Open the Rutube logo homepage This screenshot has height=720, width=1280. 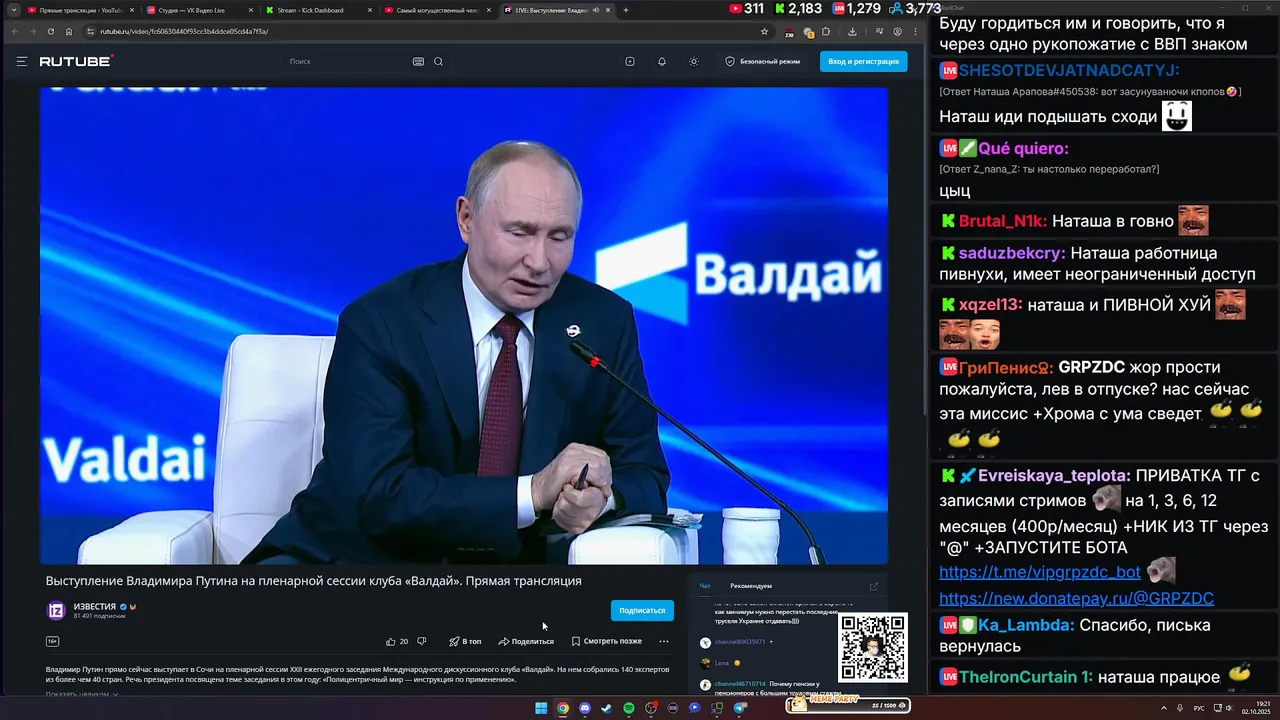(76, 61)
